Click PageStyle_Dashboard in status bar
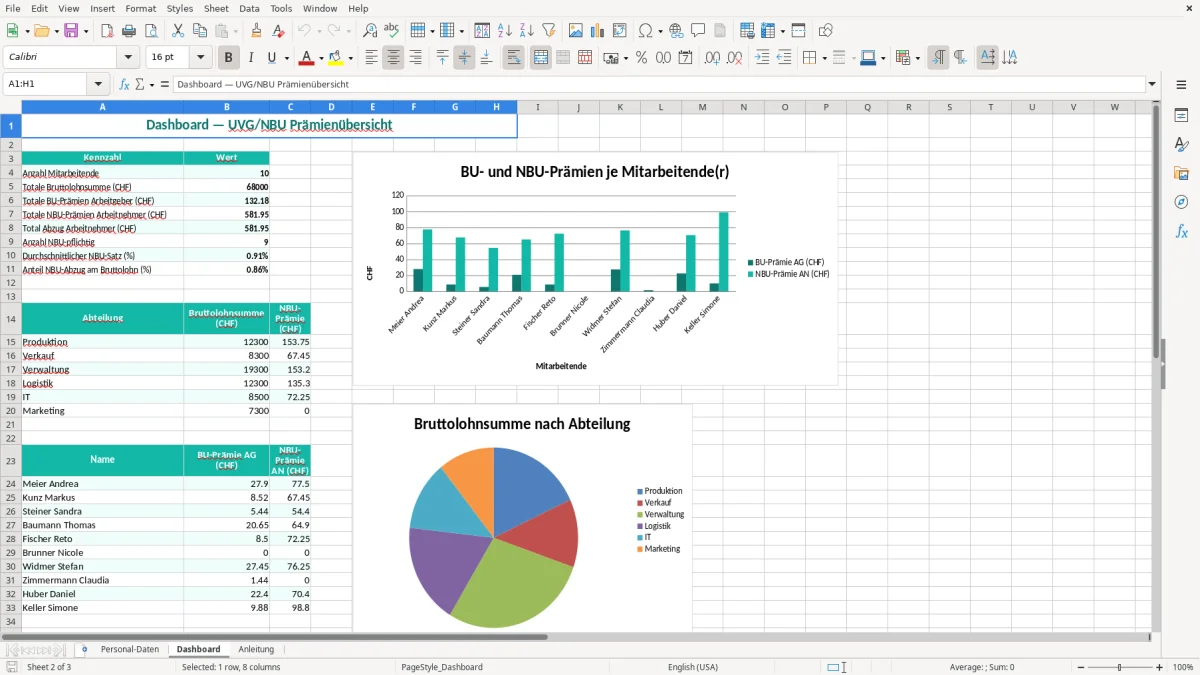 point(441,667)
